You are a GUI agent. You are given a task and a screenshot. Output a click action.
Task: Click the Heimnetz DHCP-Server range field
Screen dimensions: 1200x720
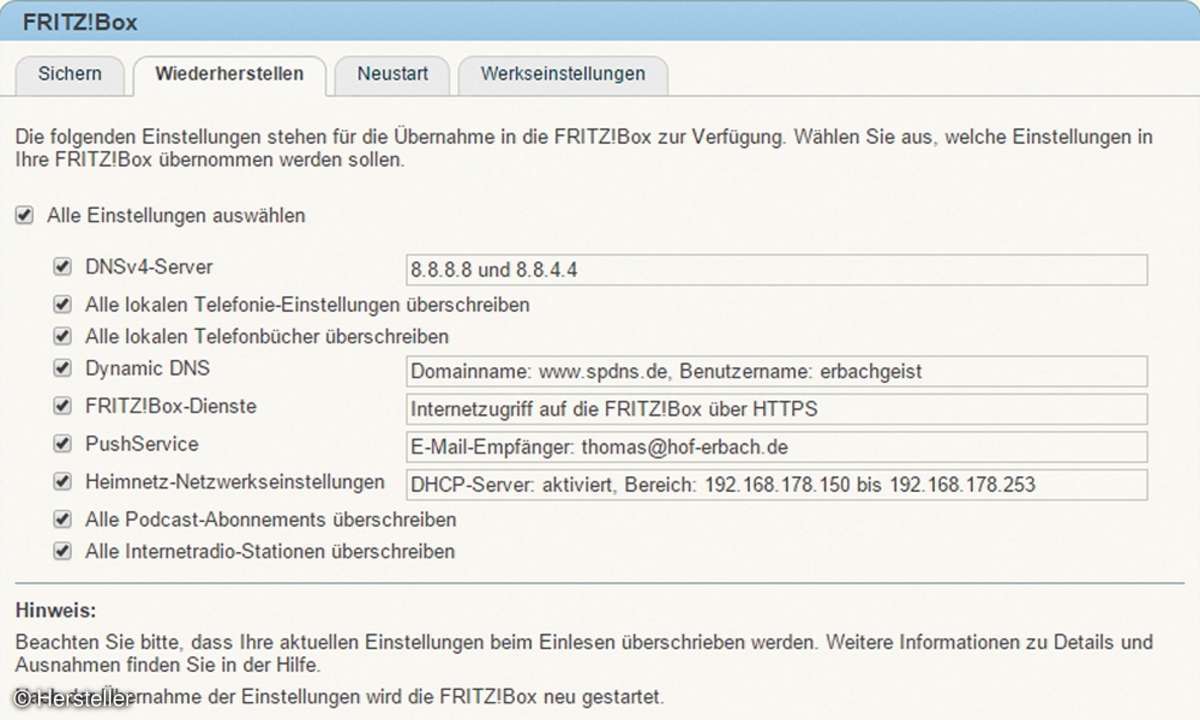tap(776, 485)
